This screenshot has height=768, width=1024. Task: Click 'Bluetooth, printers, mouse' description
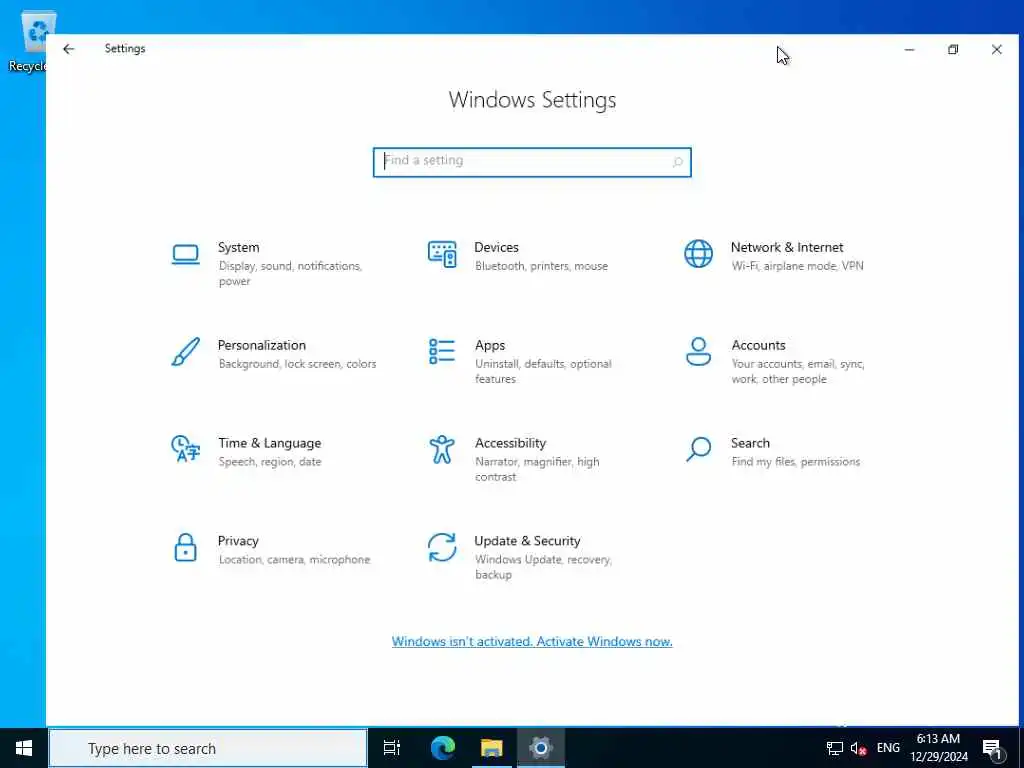click(541, 266)
